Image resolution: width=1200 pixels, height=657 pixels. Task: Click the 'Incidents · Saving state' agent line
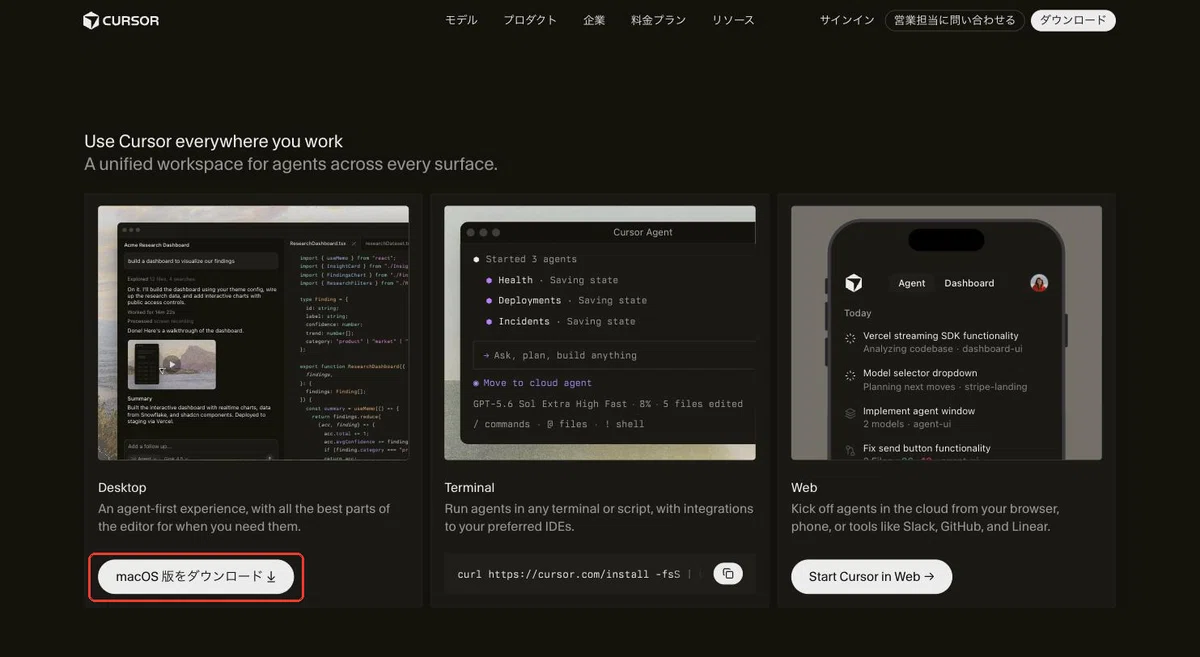tap(560, 321)
